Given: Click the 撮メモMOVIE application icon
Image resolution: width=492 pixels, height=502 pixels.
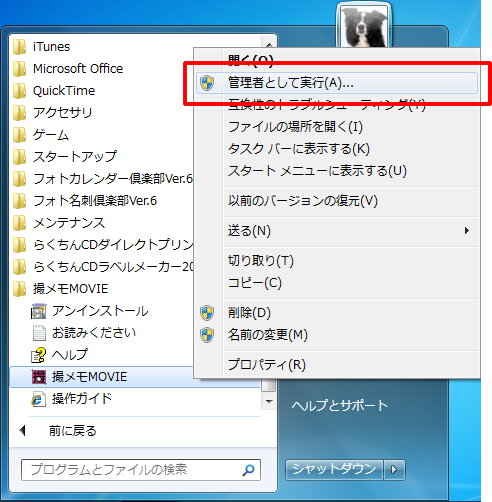Looking at the screenshot, I should (x=39, y=377).
